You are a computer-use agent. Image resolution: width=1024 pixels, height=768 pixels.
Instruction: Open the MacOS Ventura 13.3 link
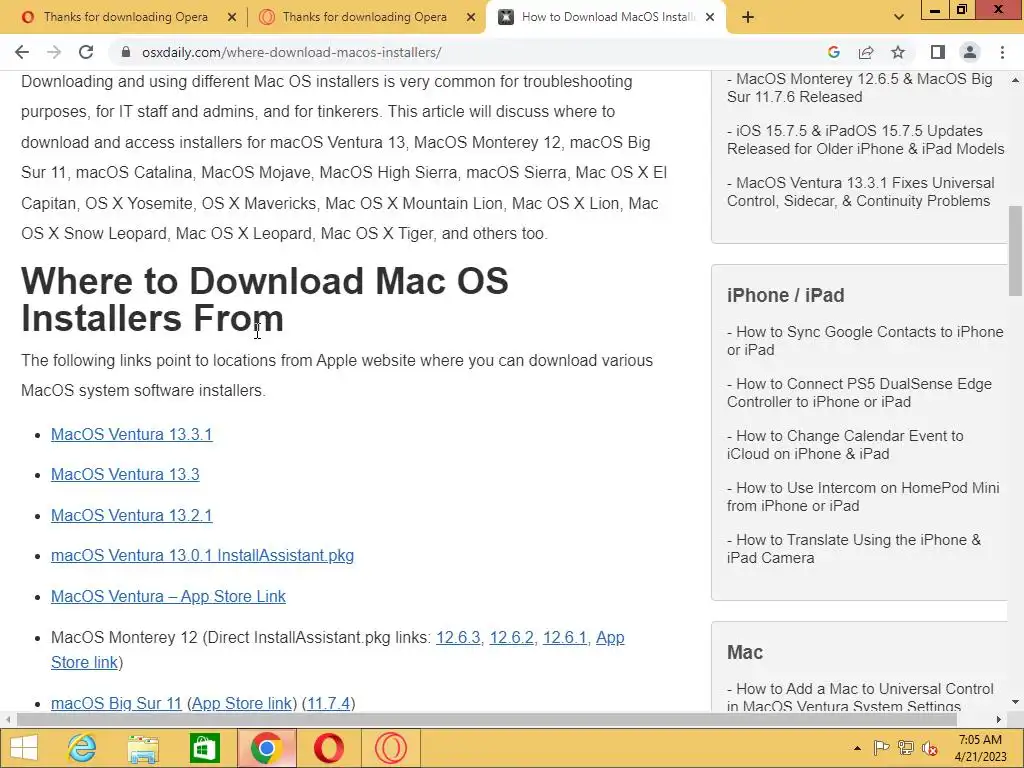[x=125, y=474]
